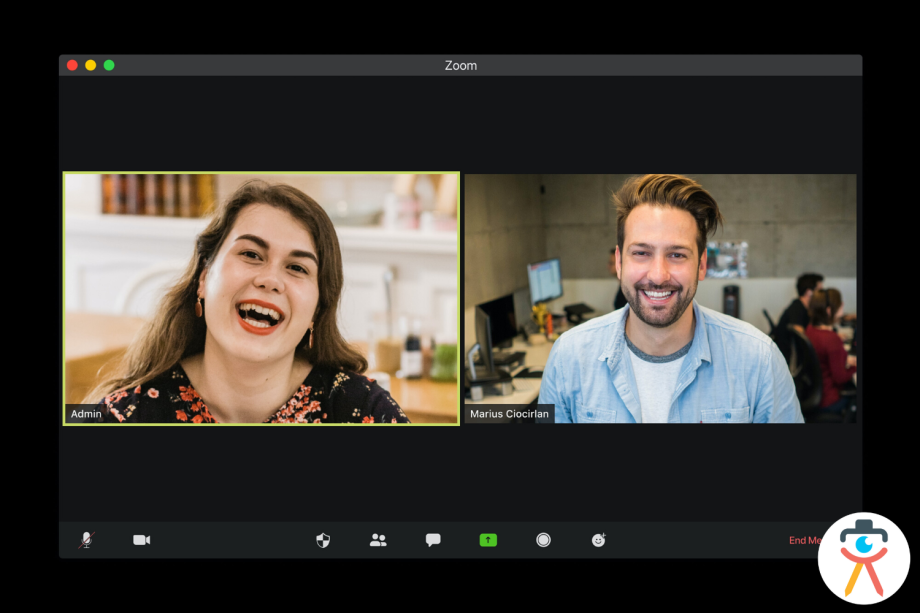Open the Security shield options

tap(323, 540)
